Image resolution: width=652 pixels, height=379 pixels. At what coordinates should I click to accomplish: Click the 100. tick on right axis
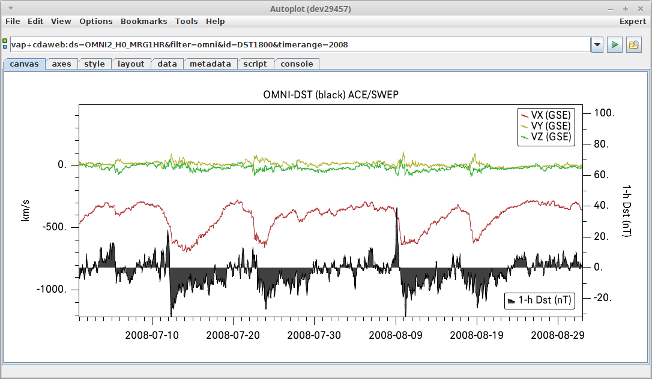[x=604, y=113]
